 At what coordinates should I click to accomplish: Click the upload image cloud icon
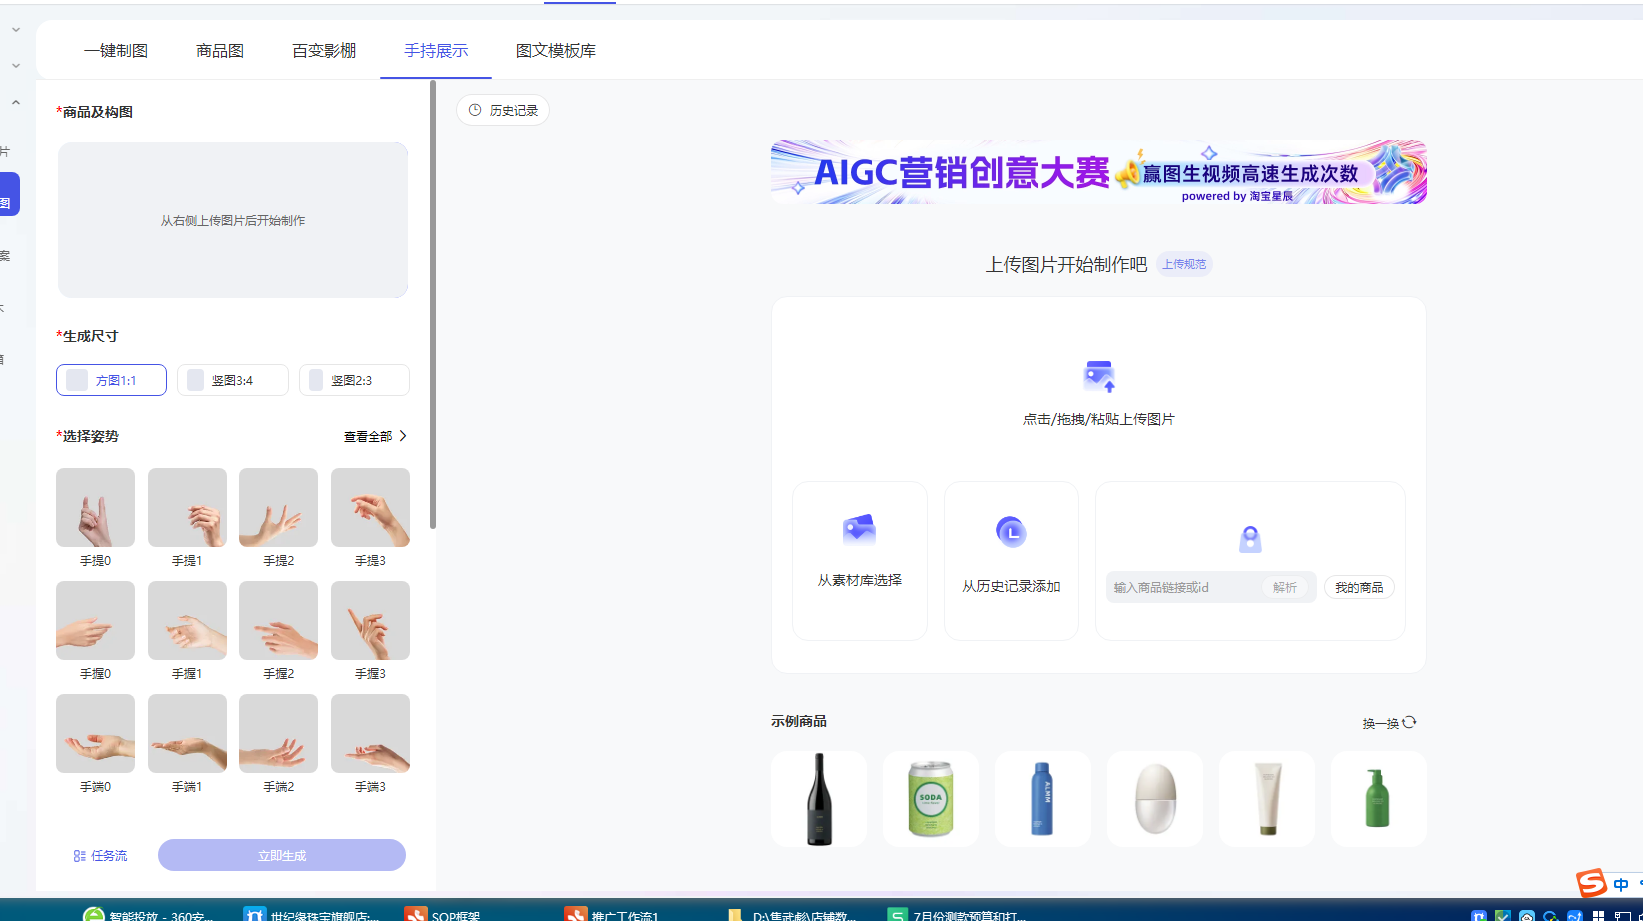[1098, 377]
